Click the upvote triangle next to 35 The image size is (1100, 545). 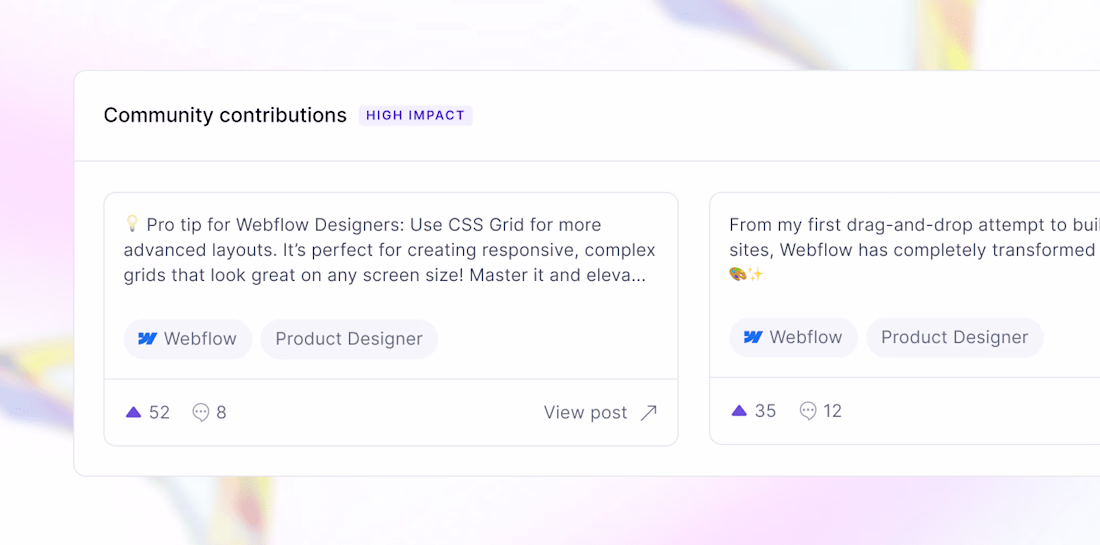739,410
